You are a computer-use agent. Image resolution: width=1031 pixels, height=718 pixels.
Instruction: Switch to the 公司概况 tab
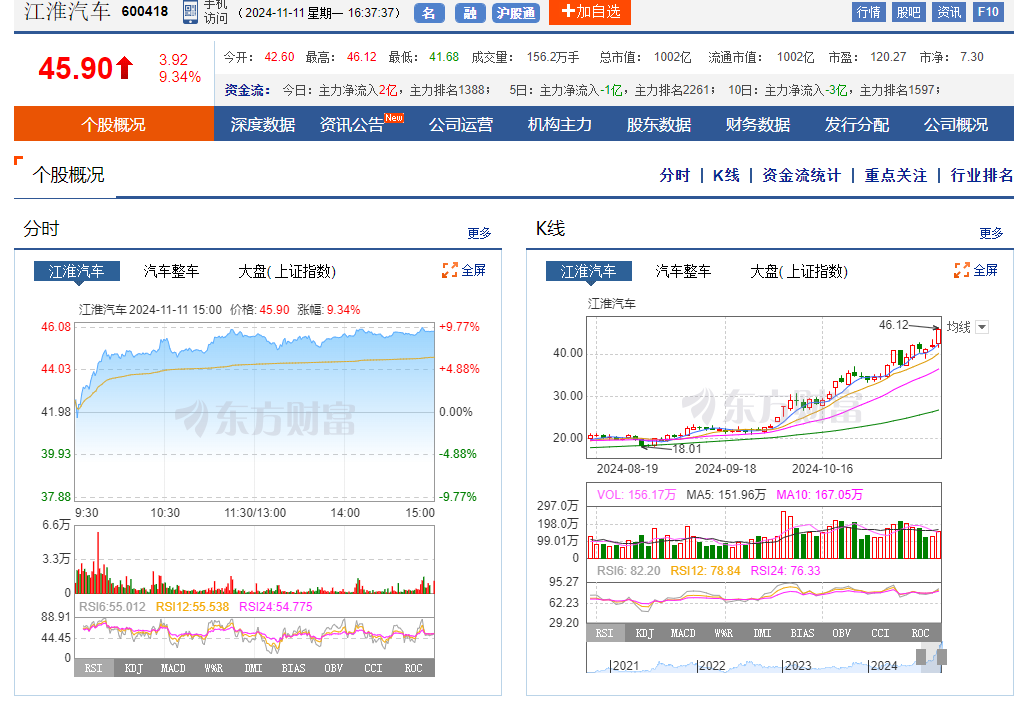(x=955, y=124)
